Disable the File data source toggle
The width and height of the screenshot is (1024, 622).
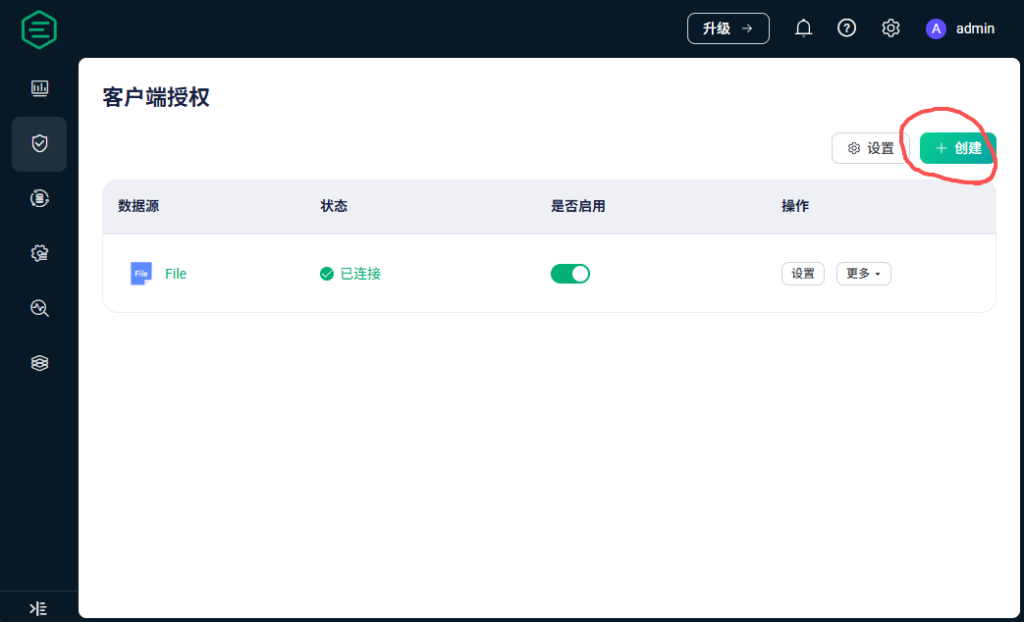570,274
